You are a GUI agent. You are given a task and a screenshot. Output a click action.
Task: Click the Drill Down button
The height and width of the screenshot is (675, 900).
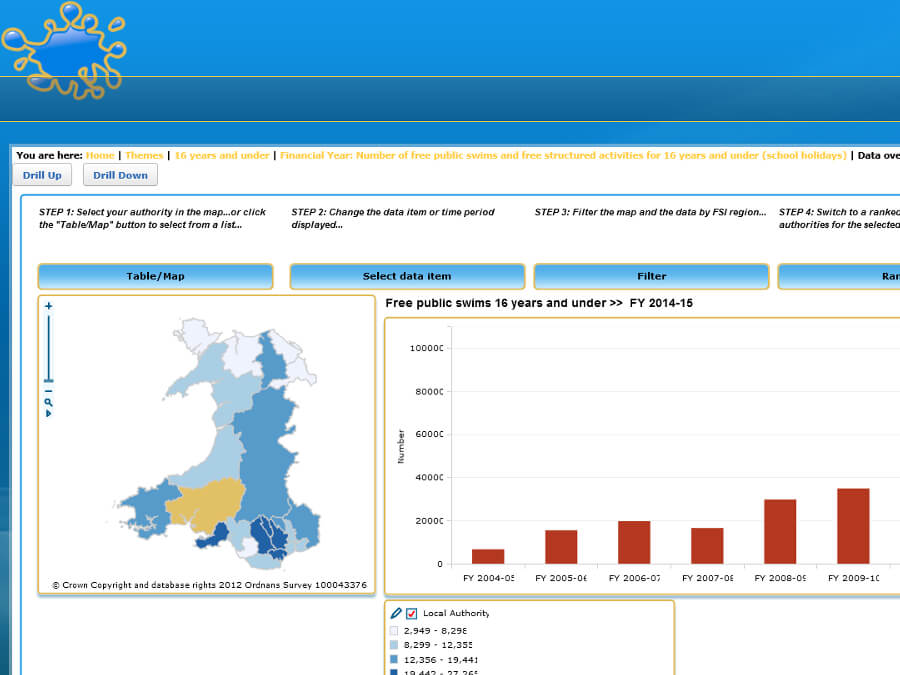121,175
